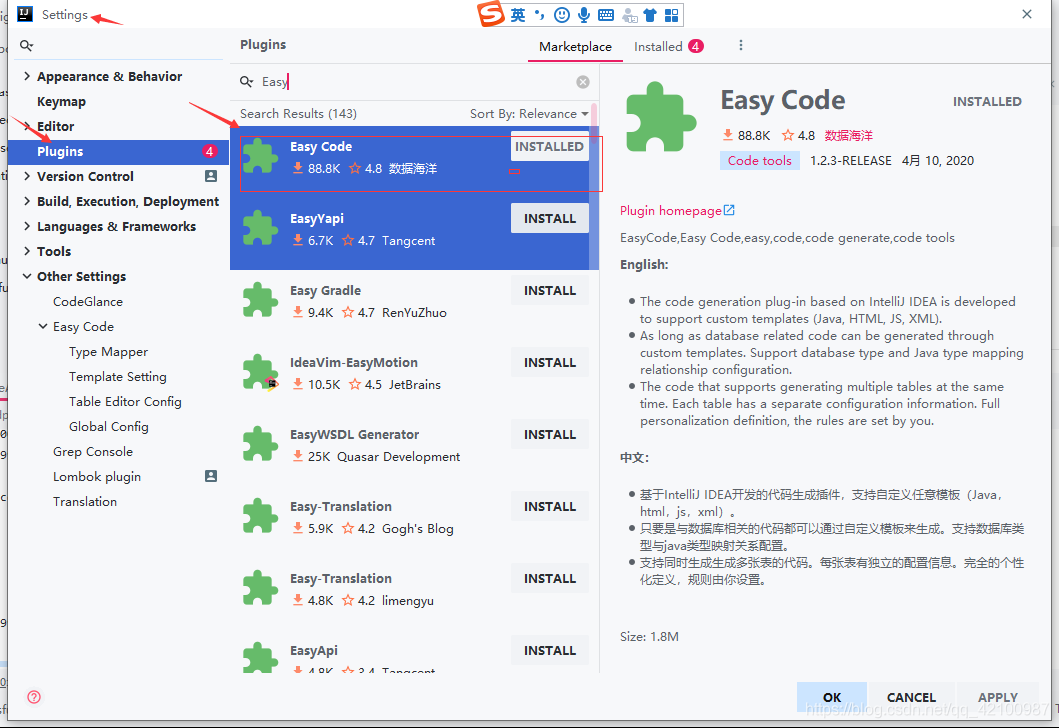Click the Sogou punctuation toggle icon
The height and width of the screenshot is (728, 1059).
pyautogui.click(x=539, y=14)
